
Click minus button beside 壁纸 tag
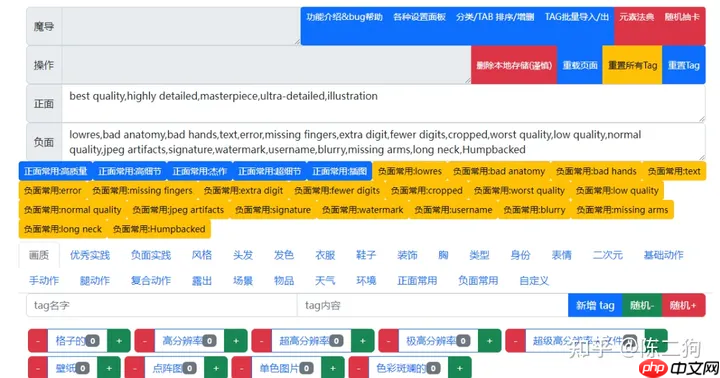(x=38, y=368)
